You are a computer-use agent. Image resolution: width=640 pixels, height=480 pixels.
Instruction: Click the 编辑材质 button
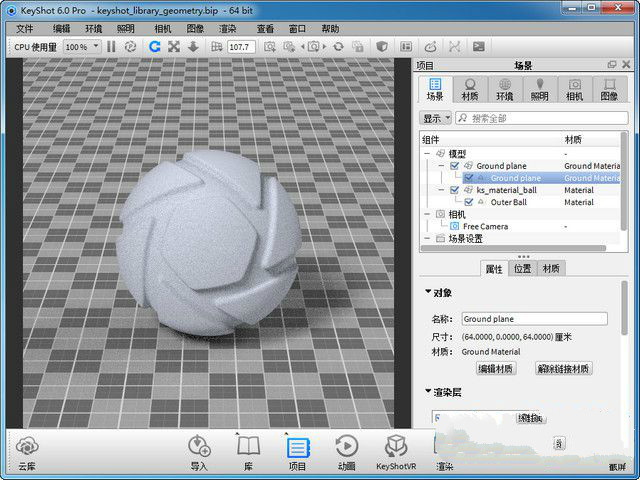coord(494,368)
